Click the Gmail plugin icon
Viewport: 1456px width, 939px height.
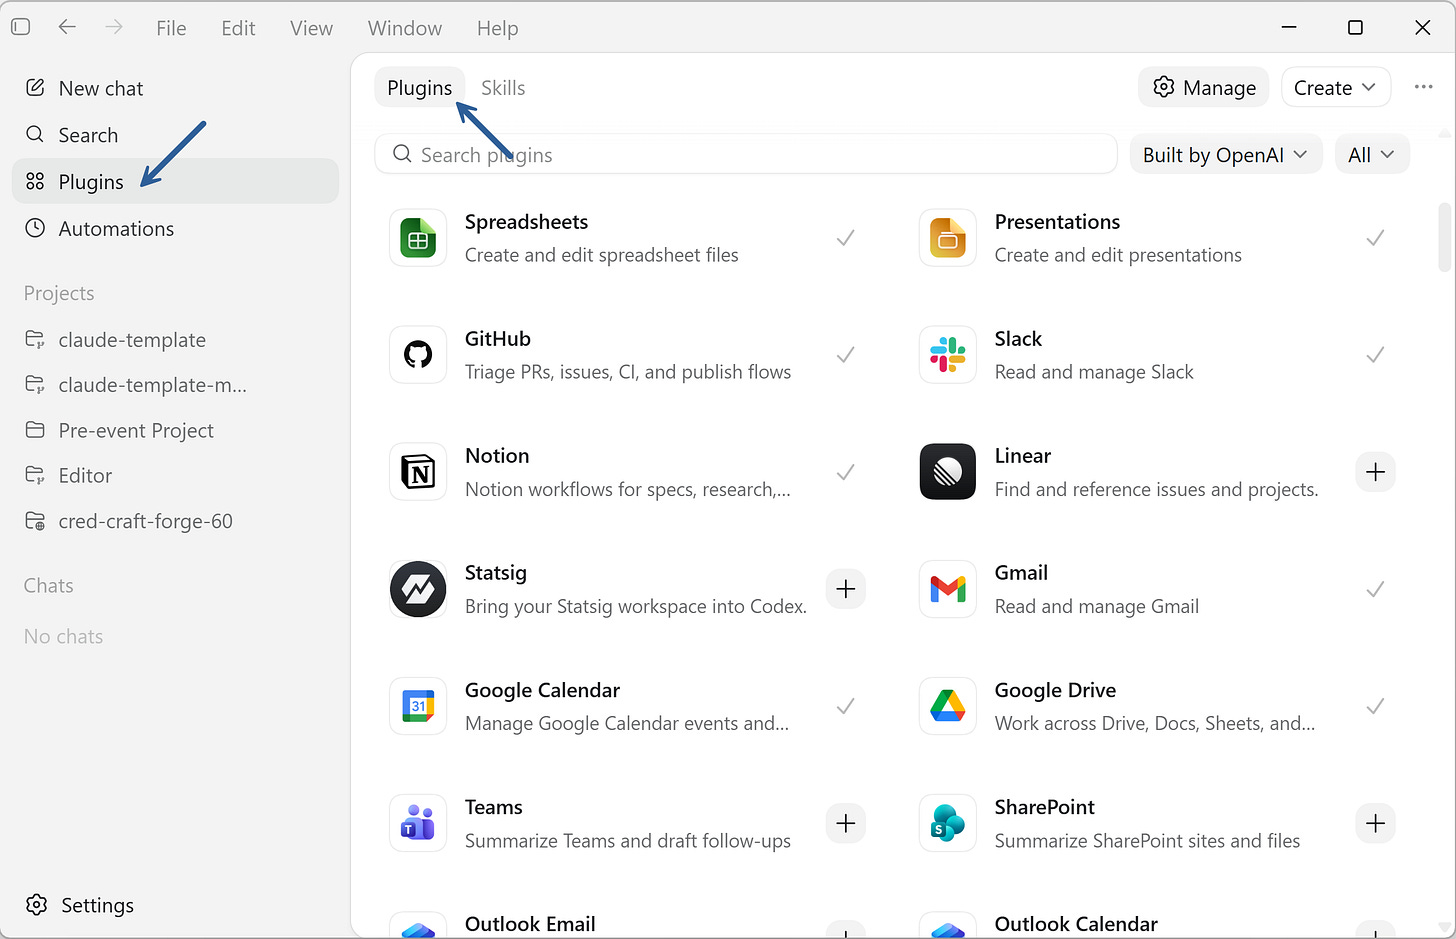point(948,589)
